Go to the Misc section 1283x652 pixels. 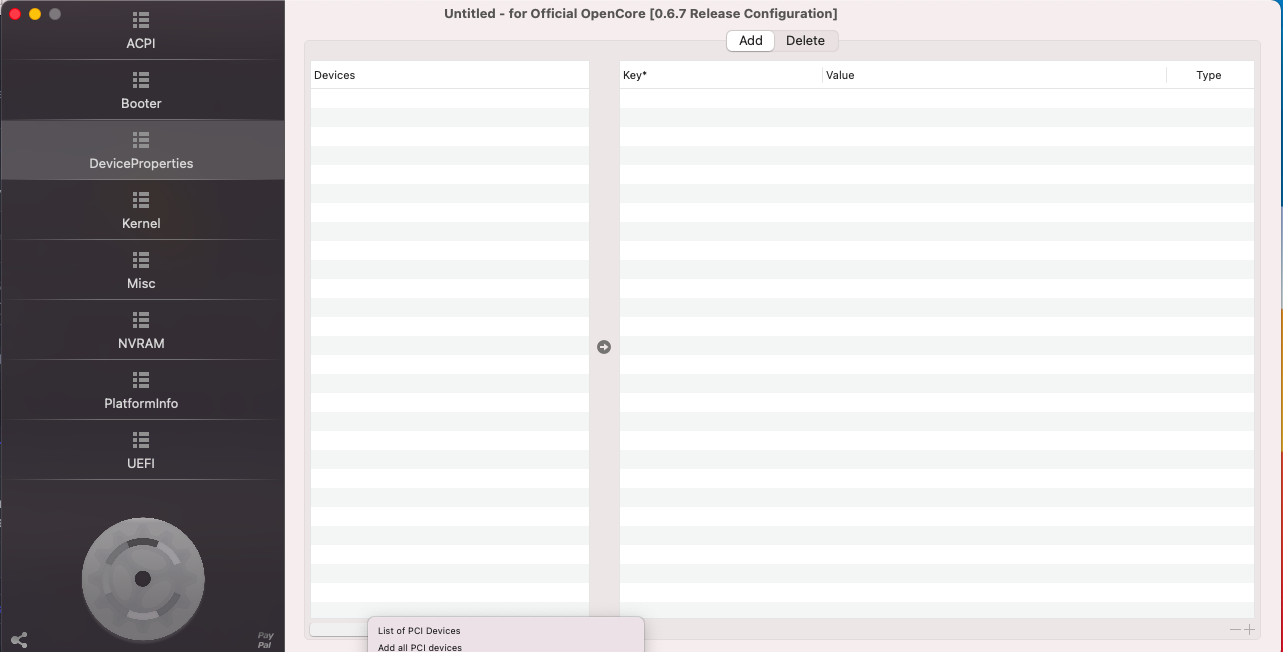click(141, 271)
